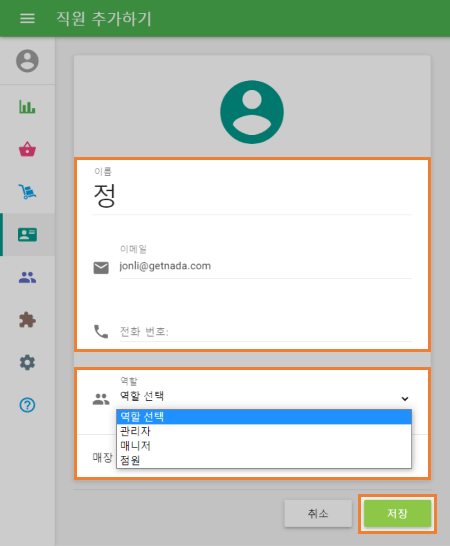Viewport: 450px width, 546px height.
Task: Click the 취소 cancel button
Action: point(318,513)
